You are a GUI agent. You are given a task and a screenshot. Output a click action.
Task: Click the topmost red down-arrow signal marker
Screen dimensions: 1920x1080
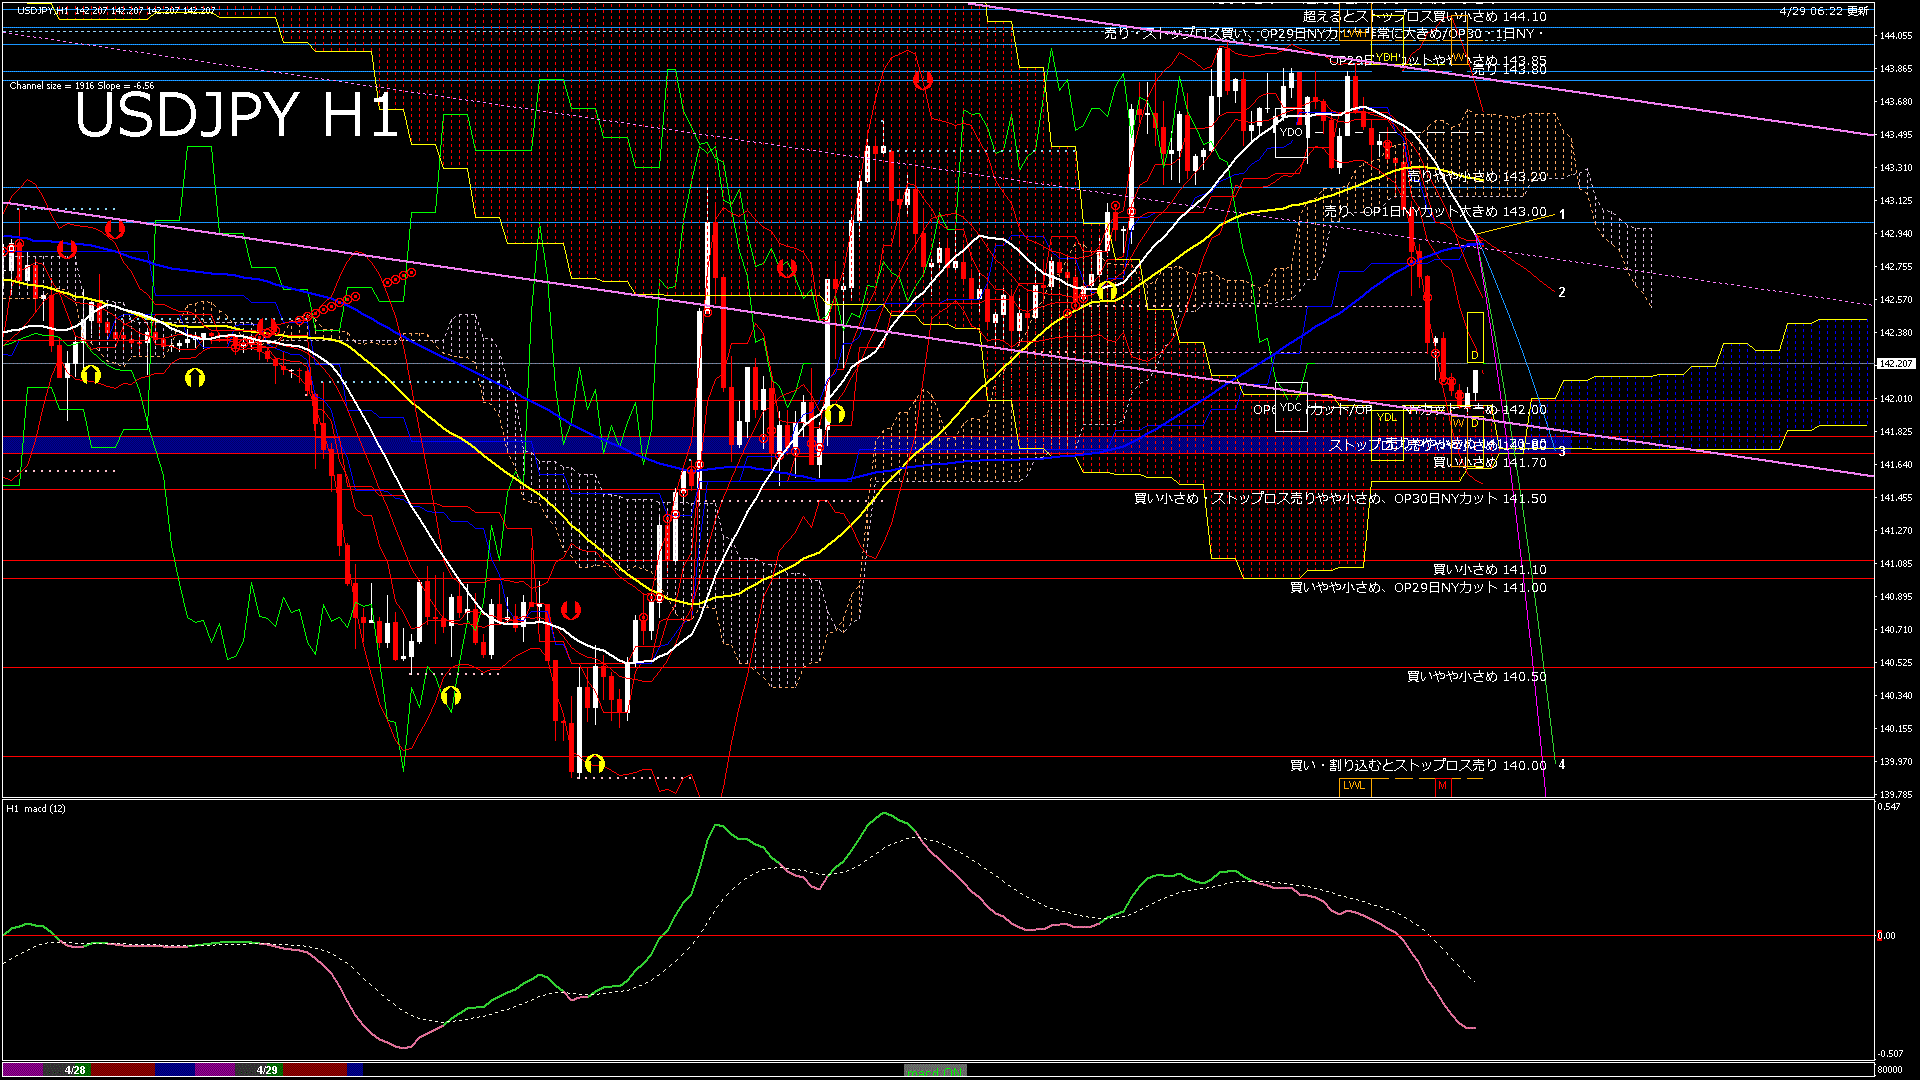[x=922, y=80]
